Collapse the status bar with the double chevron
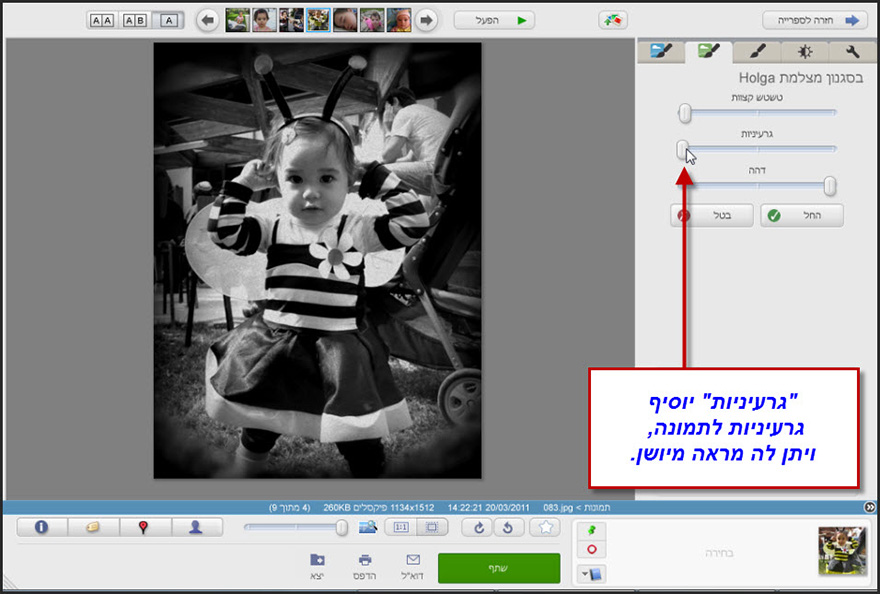This screenshot has height=594, width=880. (870, 507)
